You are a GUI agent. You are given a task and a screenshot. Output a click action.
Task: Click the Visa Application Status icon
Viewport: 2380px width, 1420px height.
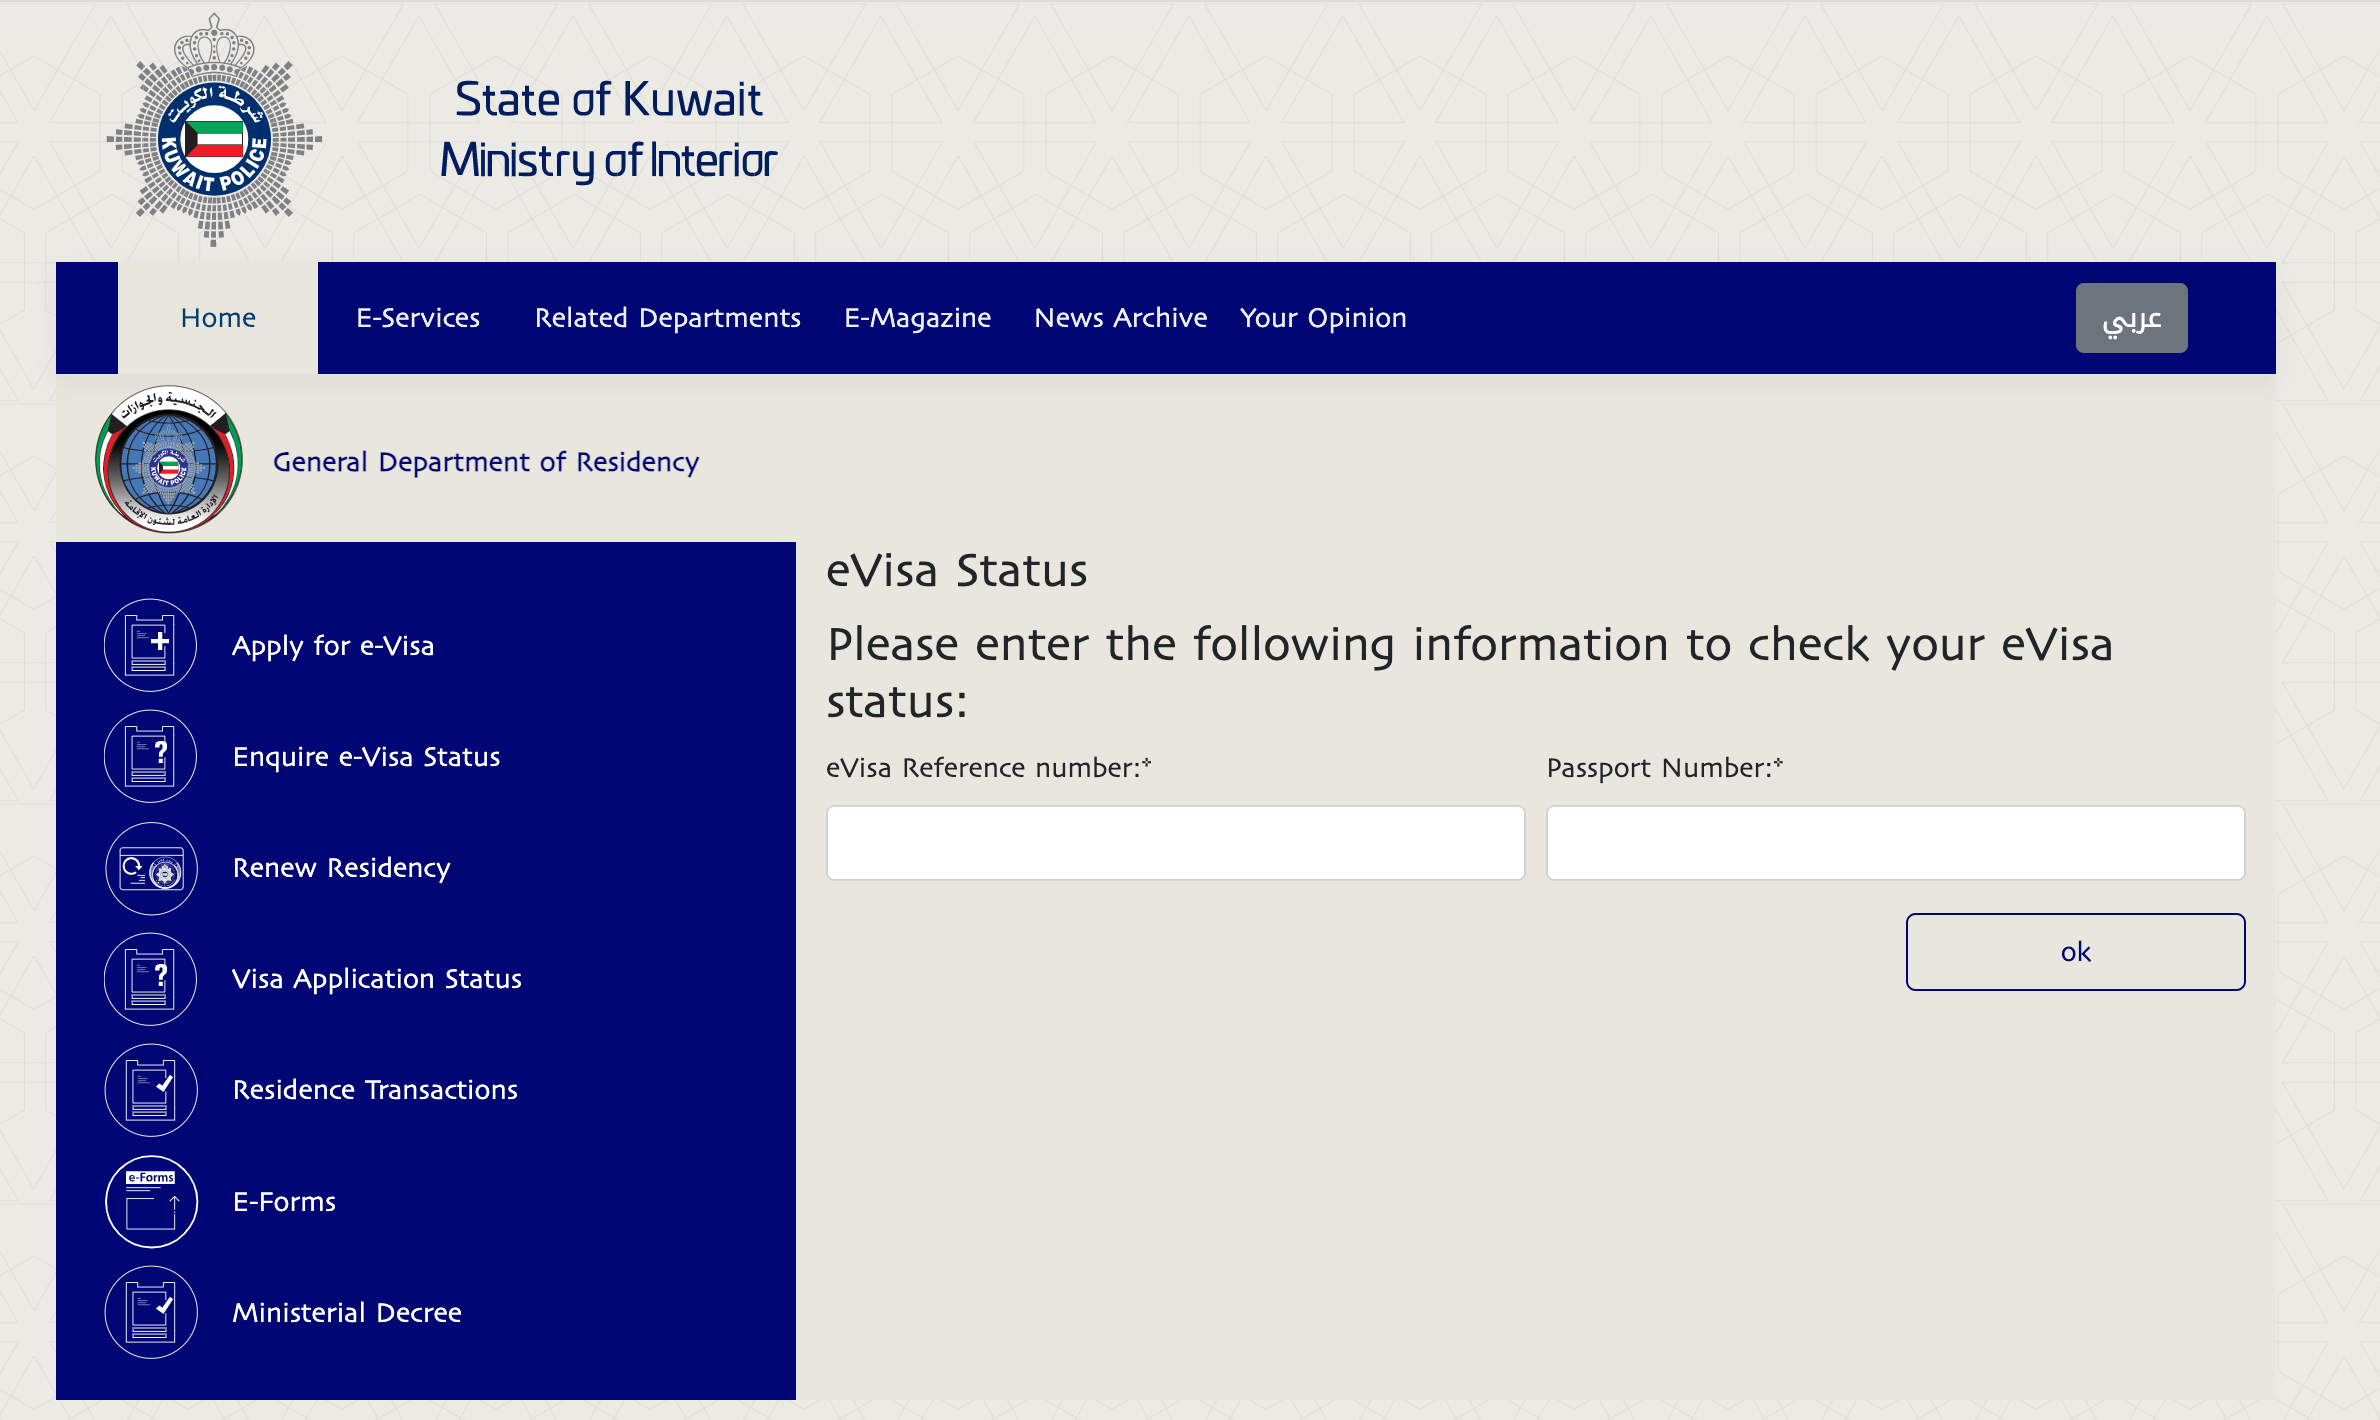point(156,977)
